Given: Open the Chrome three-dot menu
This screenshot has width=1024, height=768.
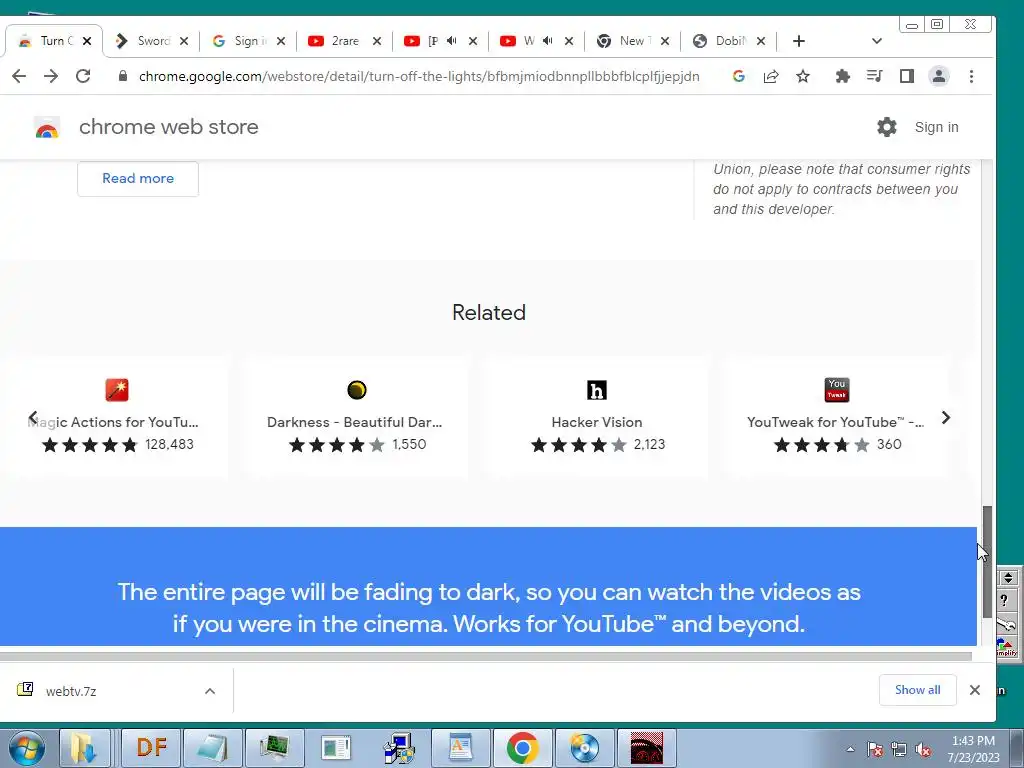Looking at the screenshot, I should click(971, 76).
